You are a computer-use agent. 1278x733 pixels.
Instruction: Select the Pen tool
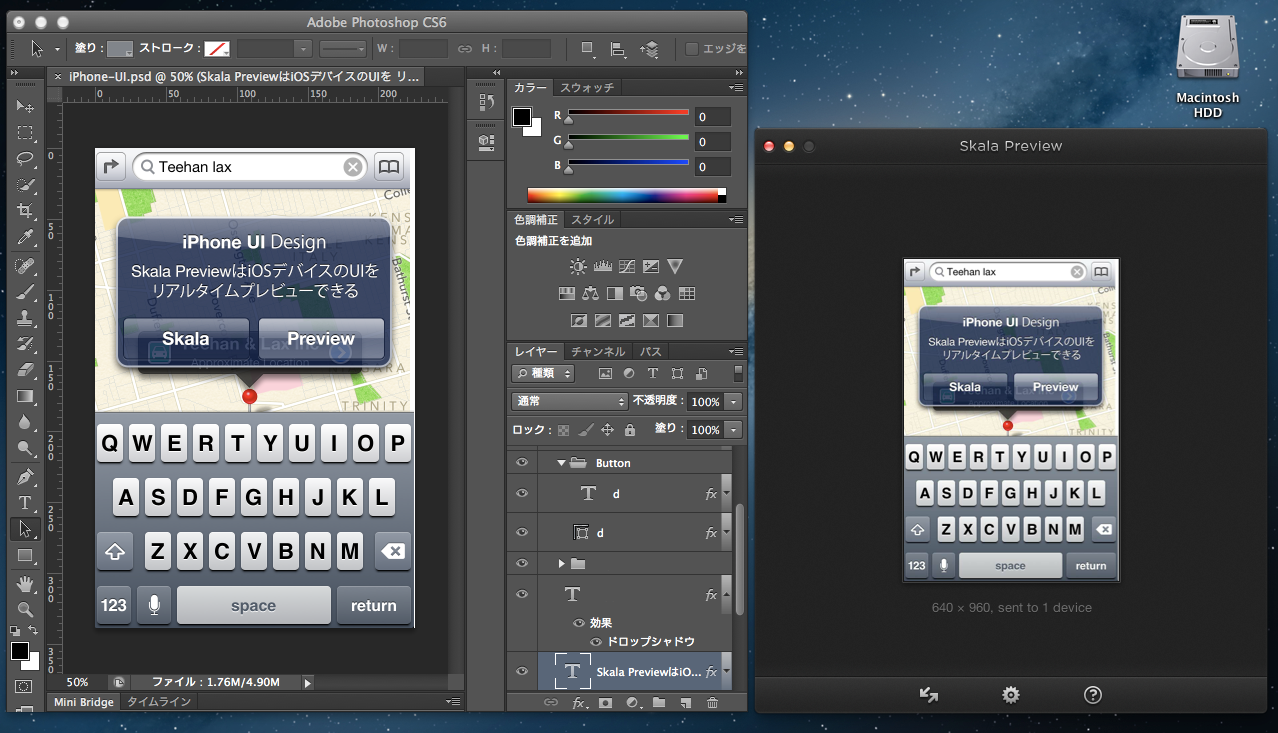[25, 477]
